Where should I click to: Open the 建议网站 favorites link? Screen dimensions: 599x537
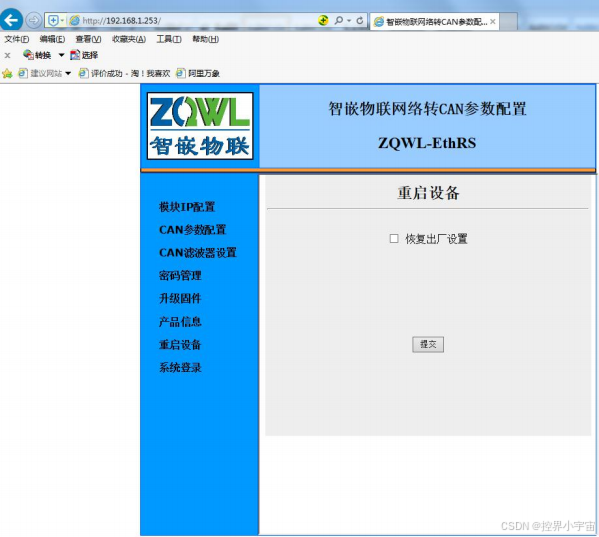coord(40,73)
